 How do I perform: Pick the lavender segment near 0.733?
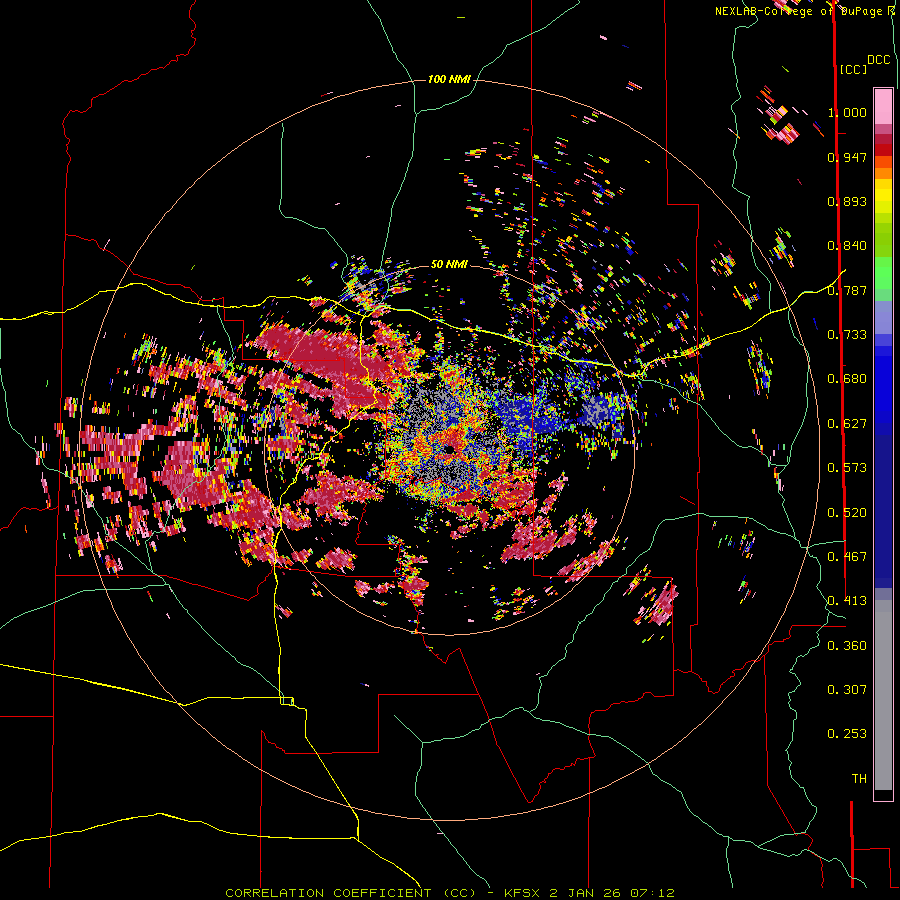(x=883, y=317)
